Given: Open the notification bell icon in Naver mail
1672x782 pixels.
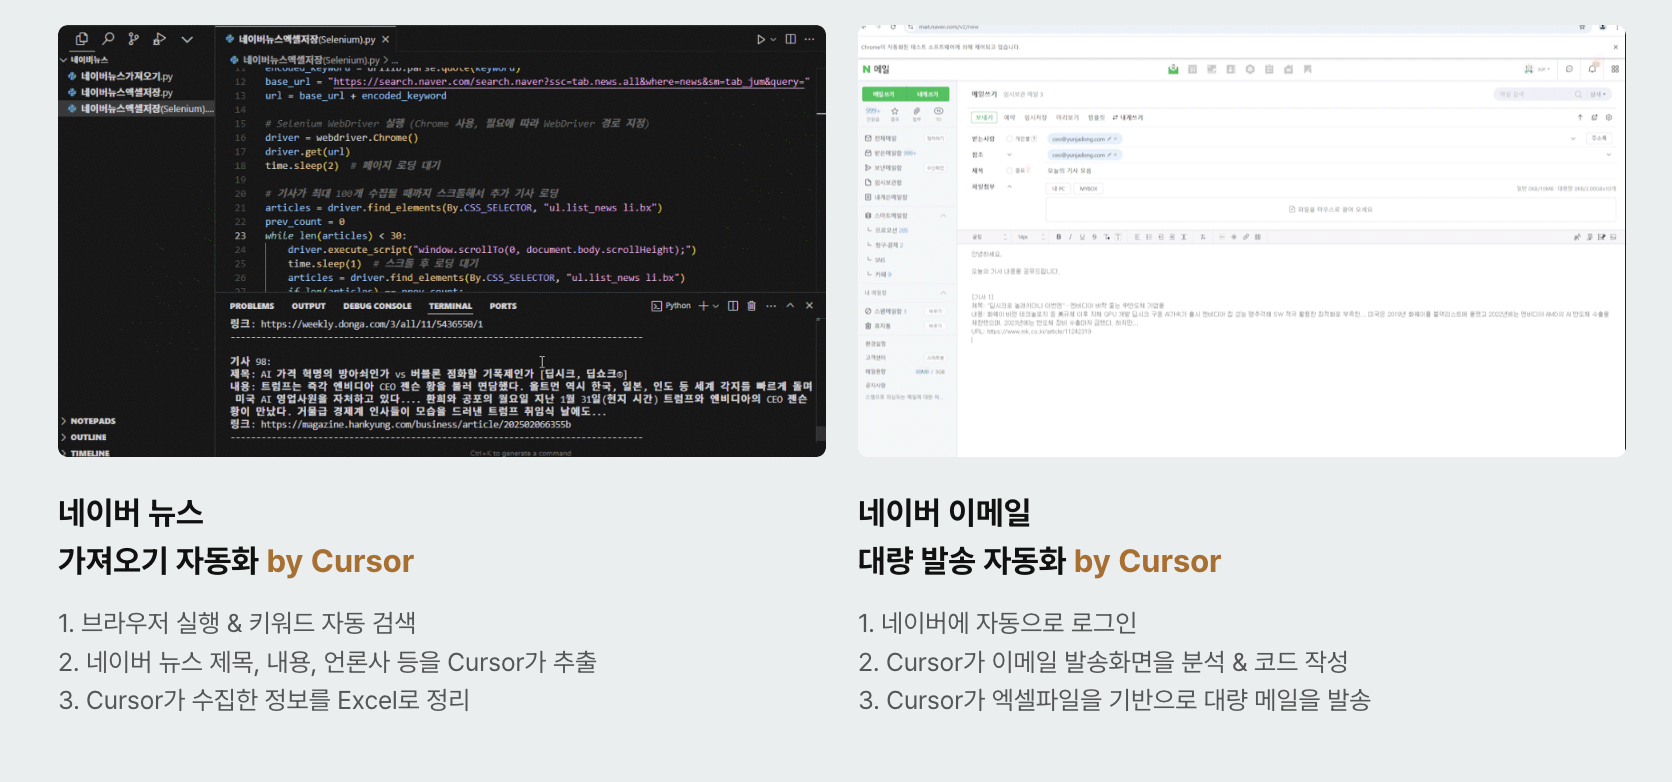Looking at the screenshot, I should pyautogui.click(x=1592, y=69).
